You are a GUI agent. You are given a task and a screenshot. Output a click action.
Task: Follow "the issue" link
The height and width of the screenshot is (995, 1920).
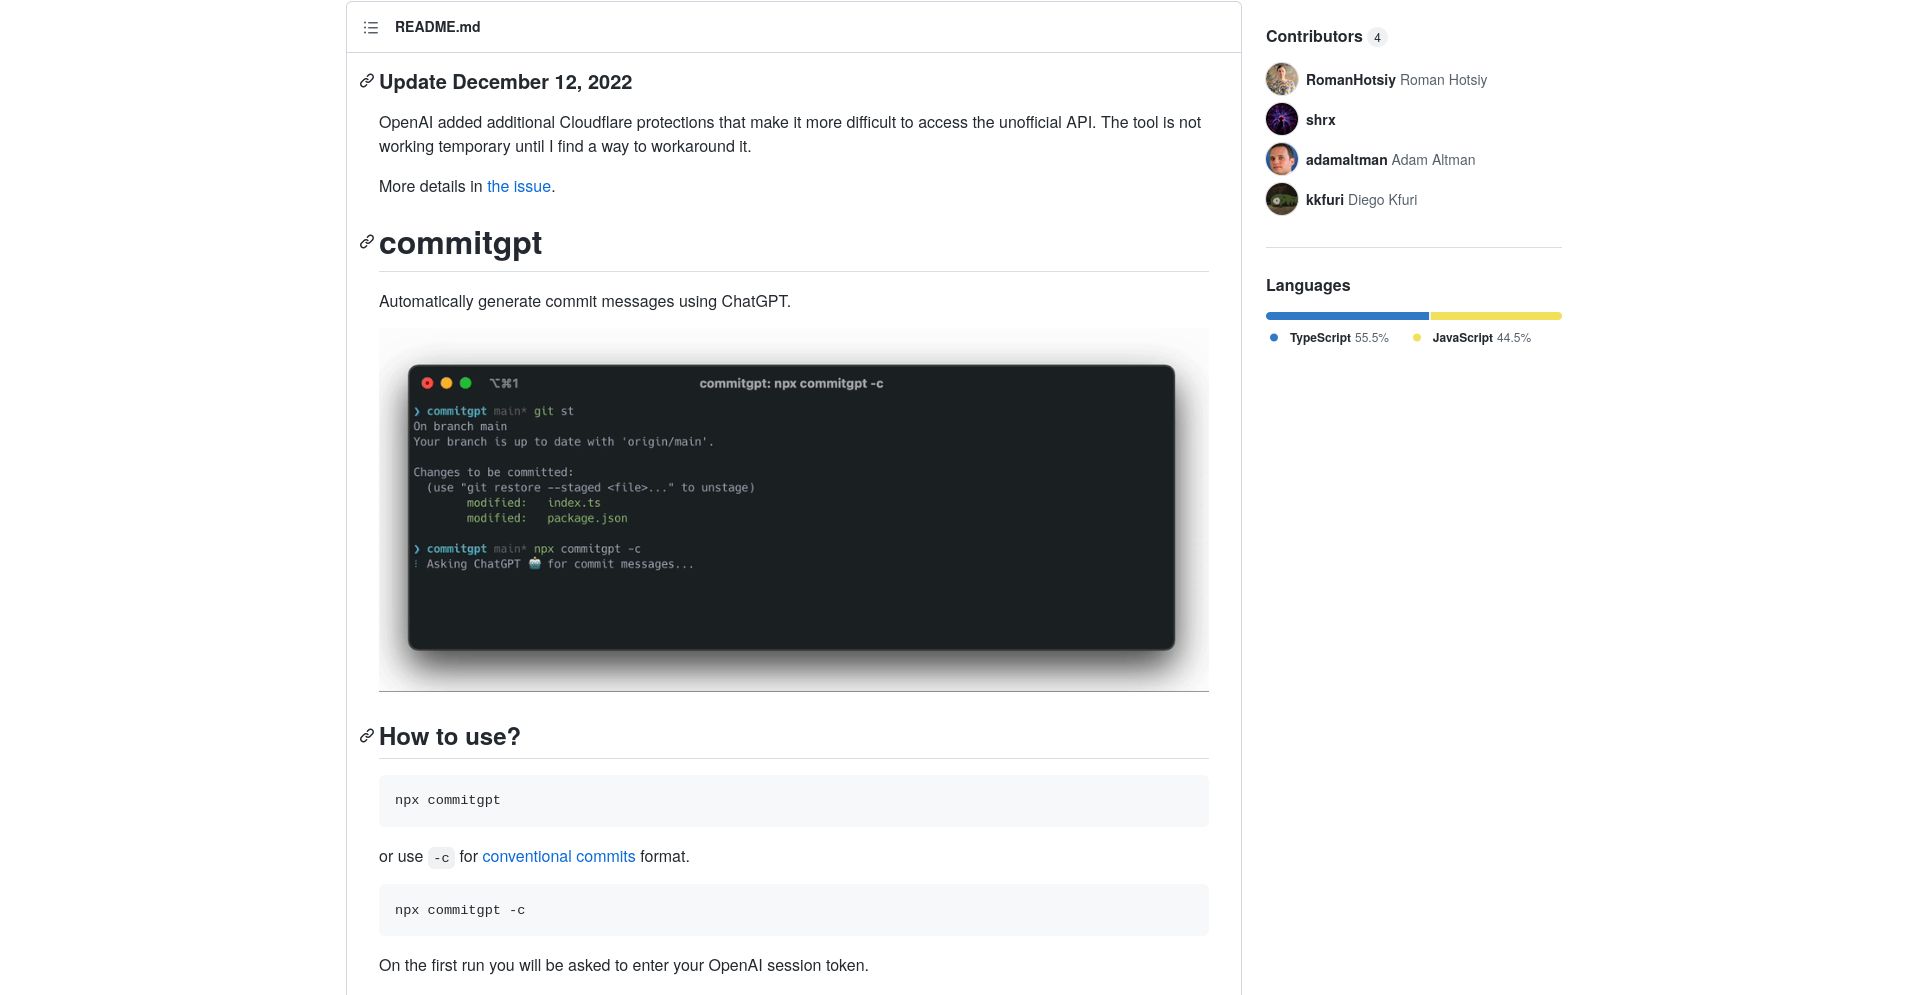pos(519,186)
